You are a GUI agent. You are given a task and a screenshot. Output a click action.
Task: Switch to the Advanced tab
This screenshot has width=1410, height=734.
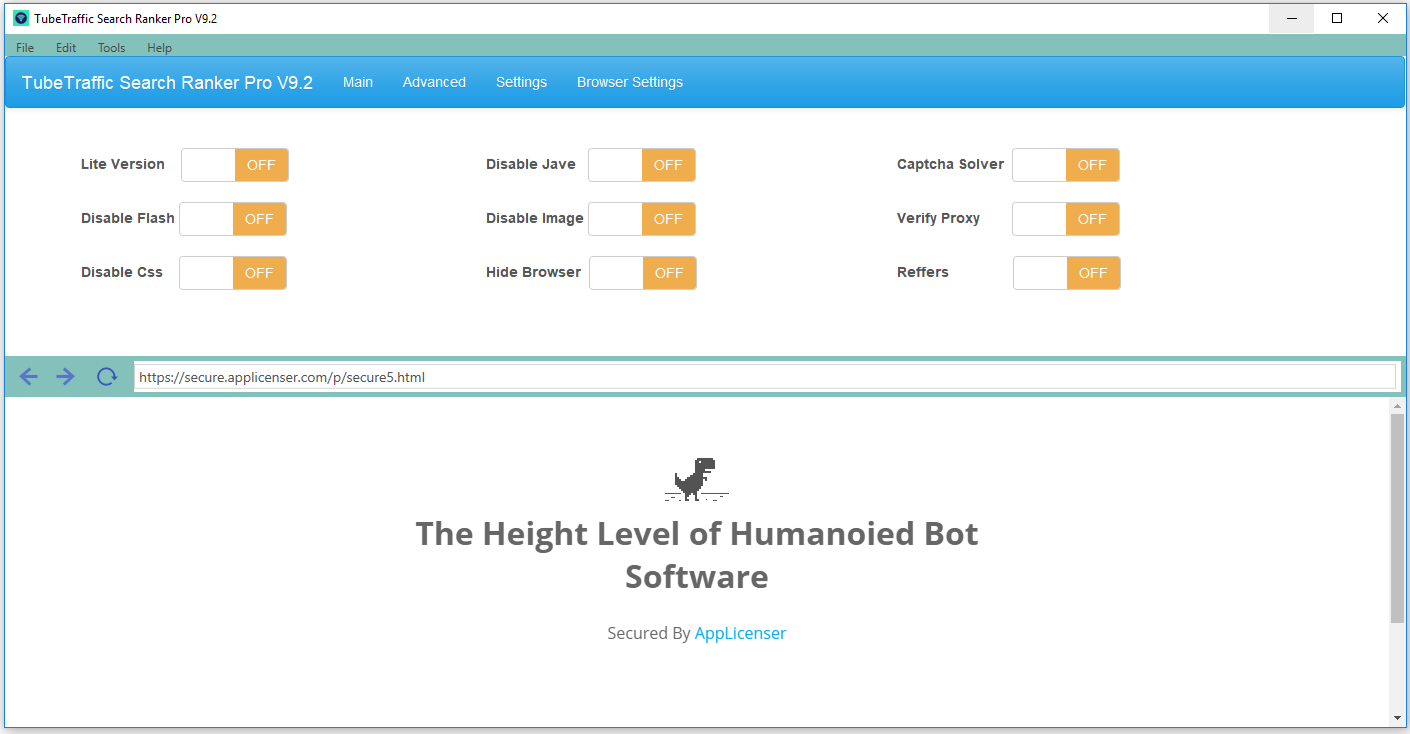(x=434, y=82)
